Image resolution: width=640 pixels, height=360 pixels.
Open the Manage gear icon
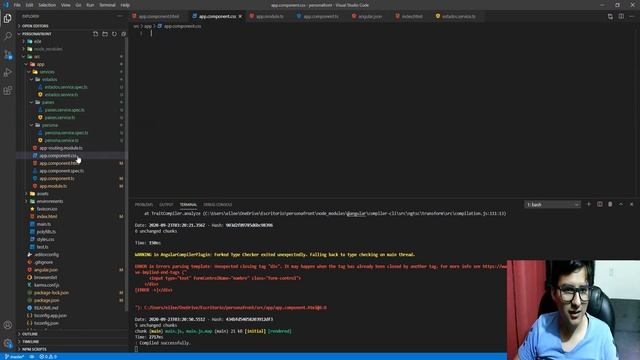(x=8, y=343)
